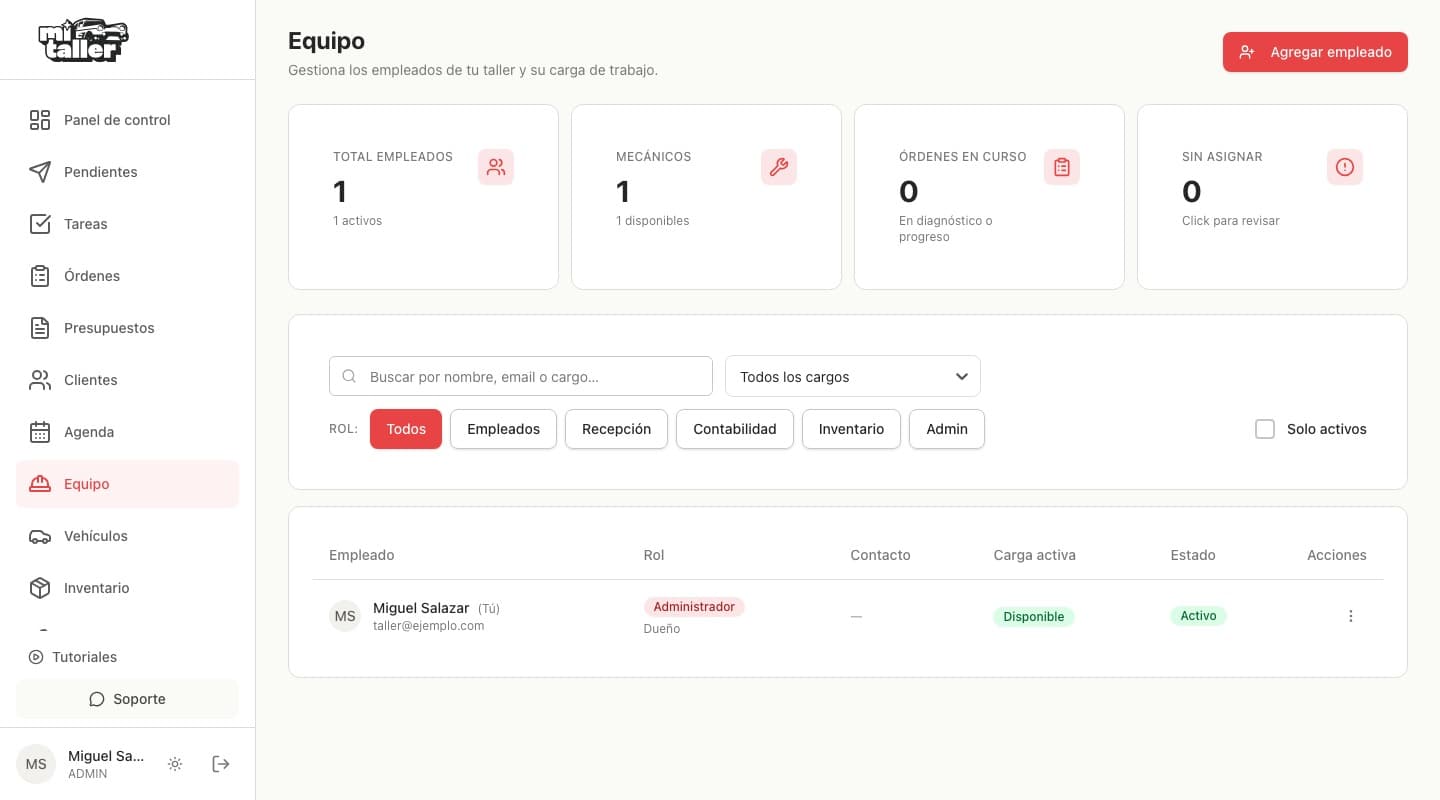Toggle theme with the sun icon
Image resolution: width=1440 pixels, height=800 pixels.
click(x=175, y=764)
